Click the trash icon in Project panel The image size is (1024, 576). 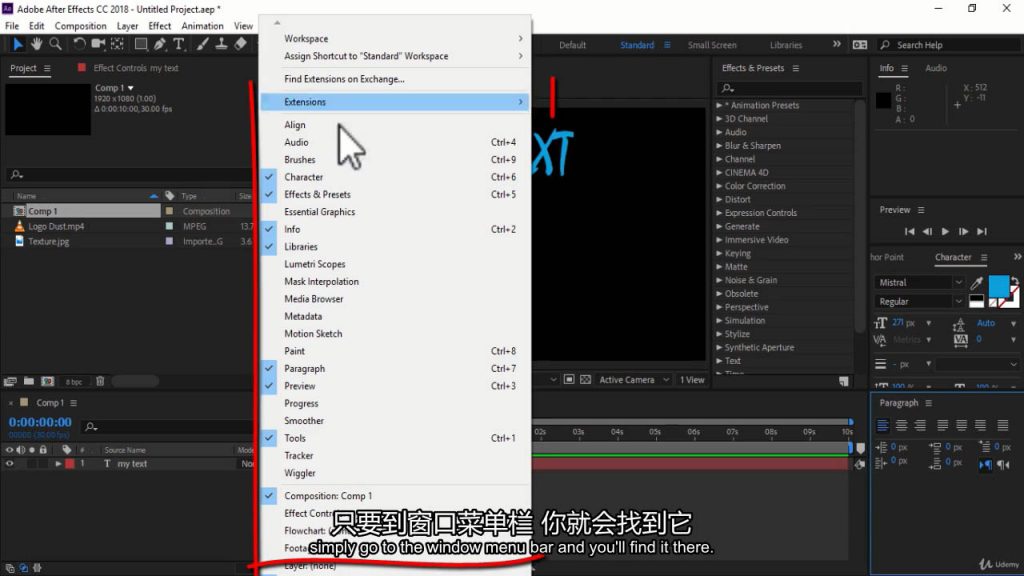coord(100,381)
